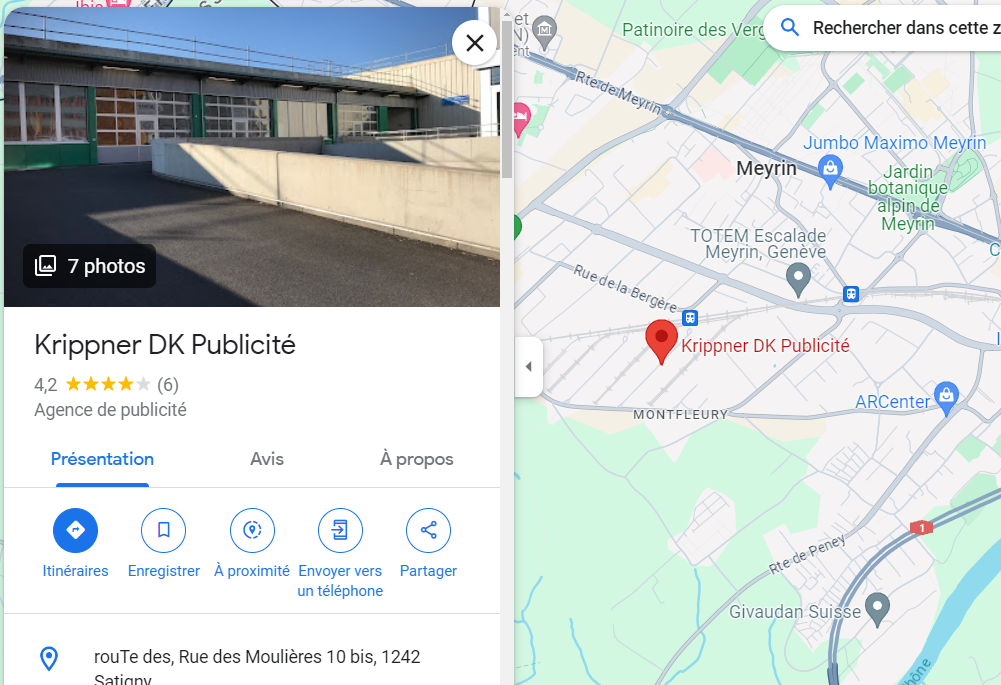Share place using Partager icon
The image size is (1001, 685).
click(x=428, y=530)
